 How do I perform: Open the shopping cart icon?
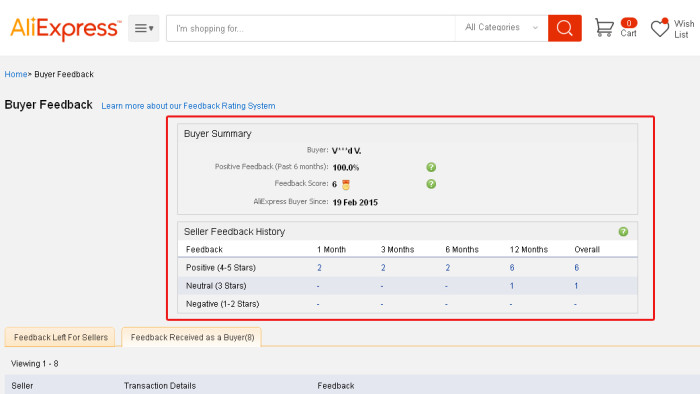[604, 28]
